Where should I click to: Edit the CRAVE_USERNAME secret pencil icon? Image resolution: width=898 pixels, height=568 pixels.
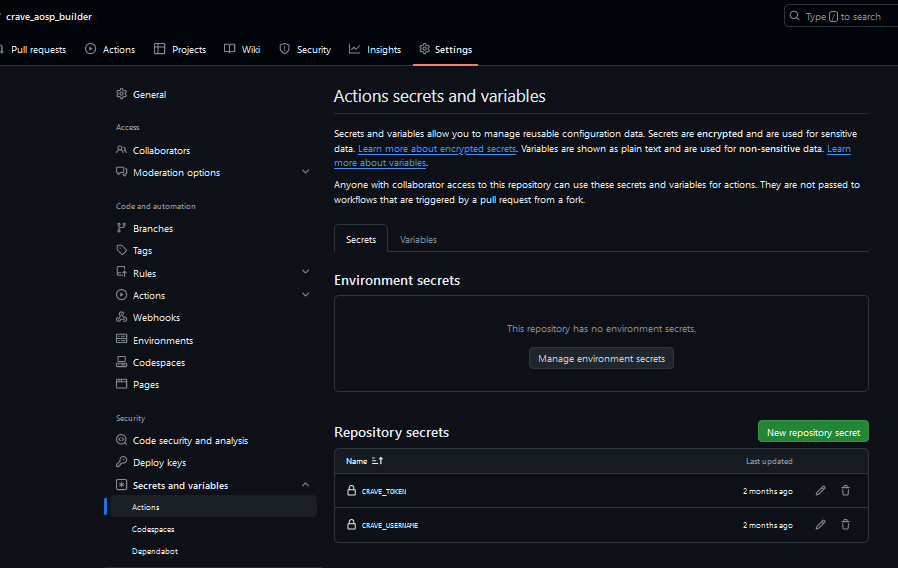(821, 524)
